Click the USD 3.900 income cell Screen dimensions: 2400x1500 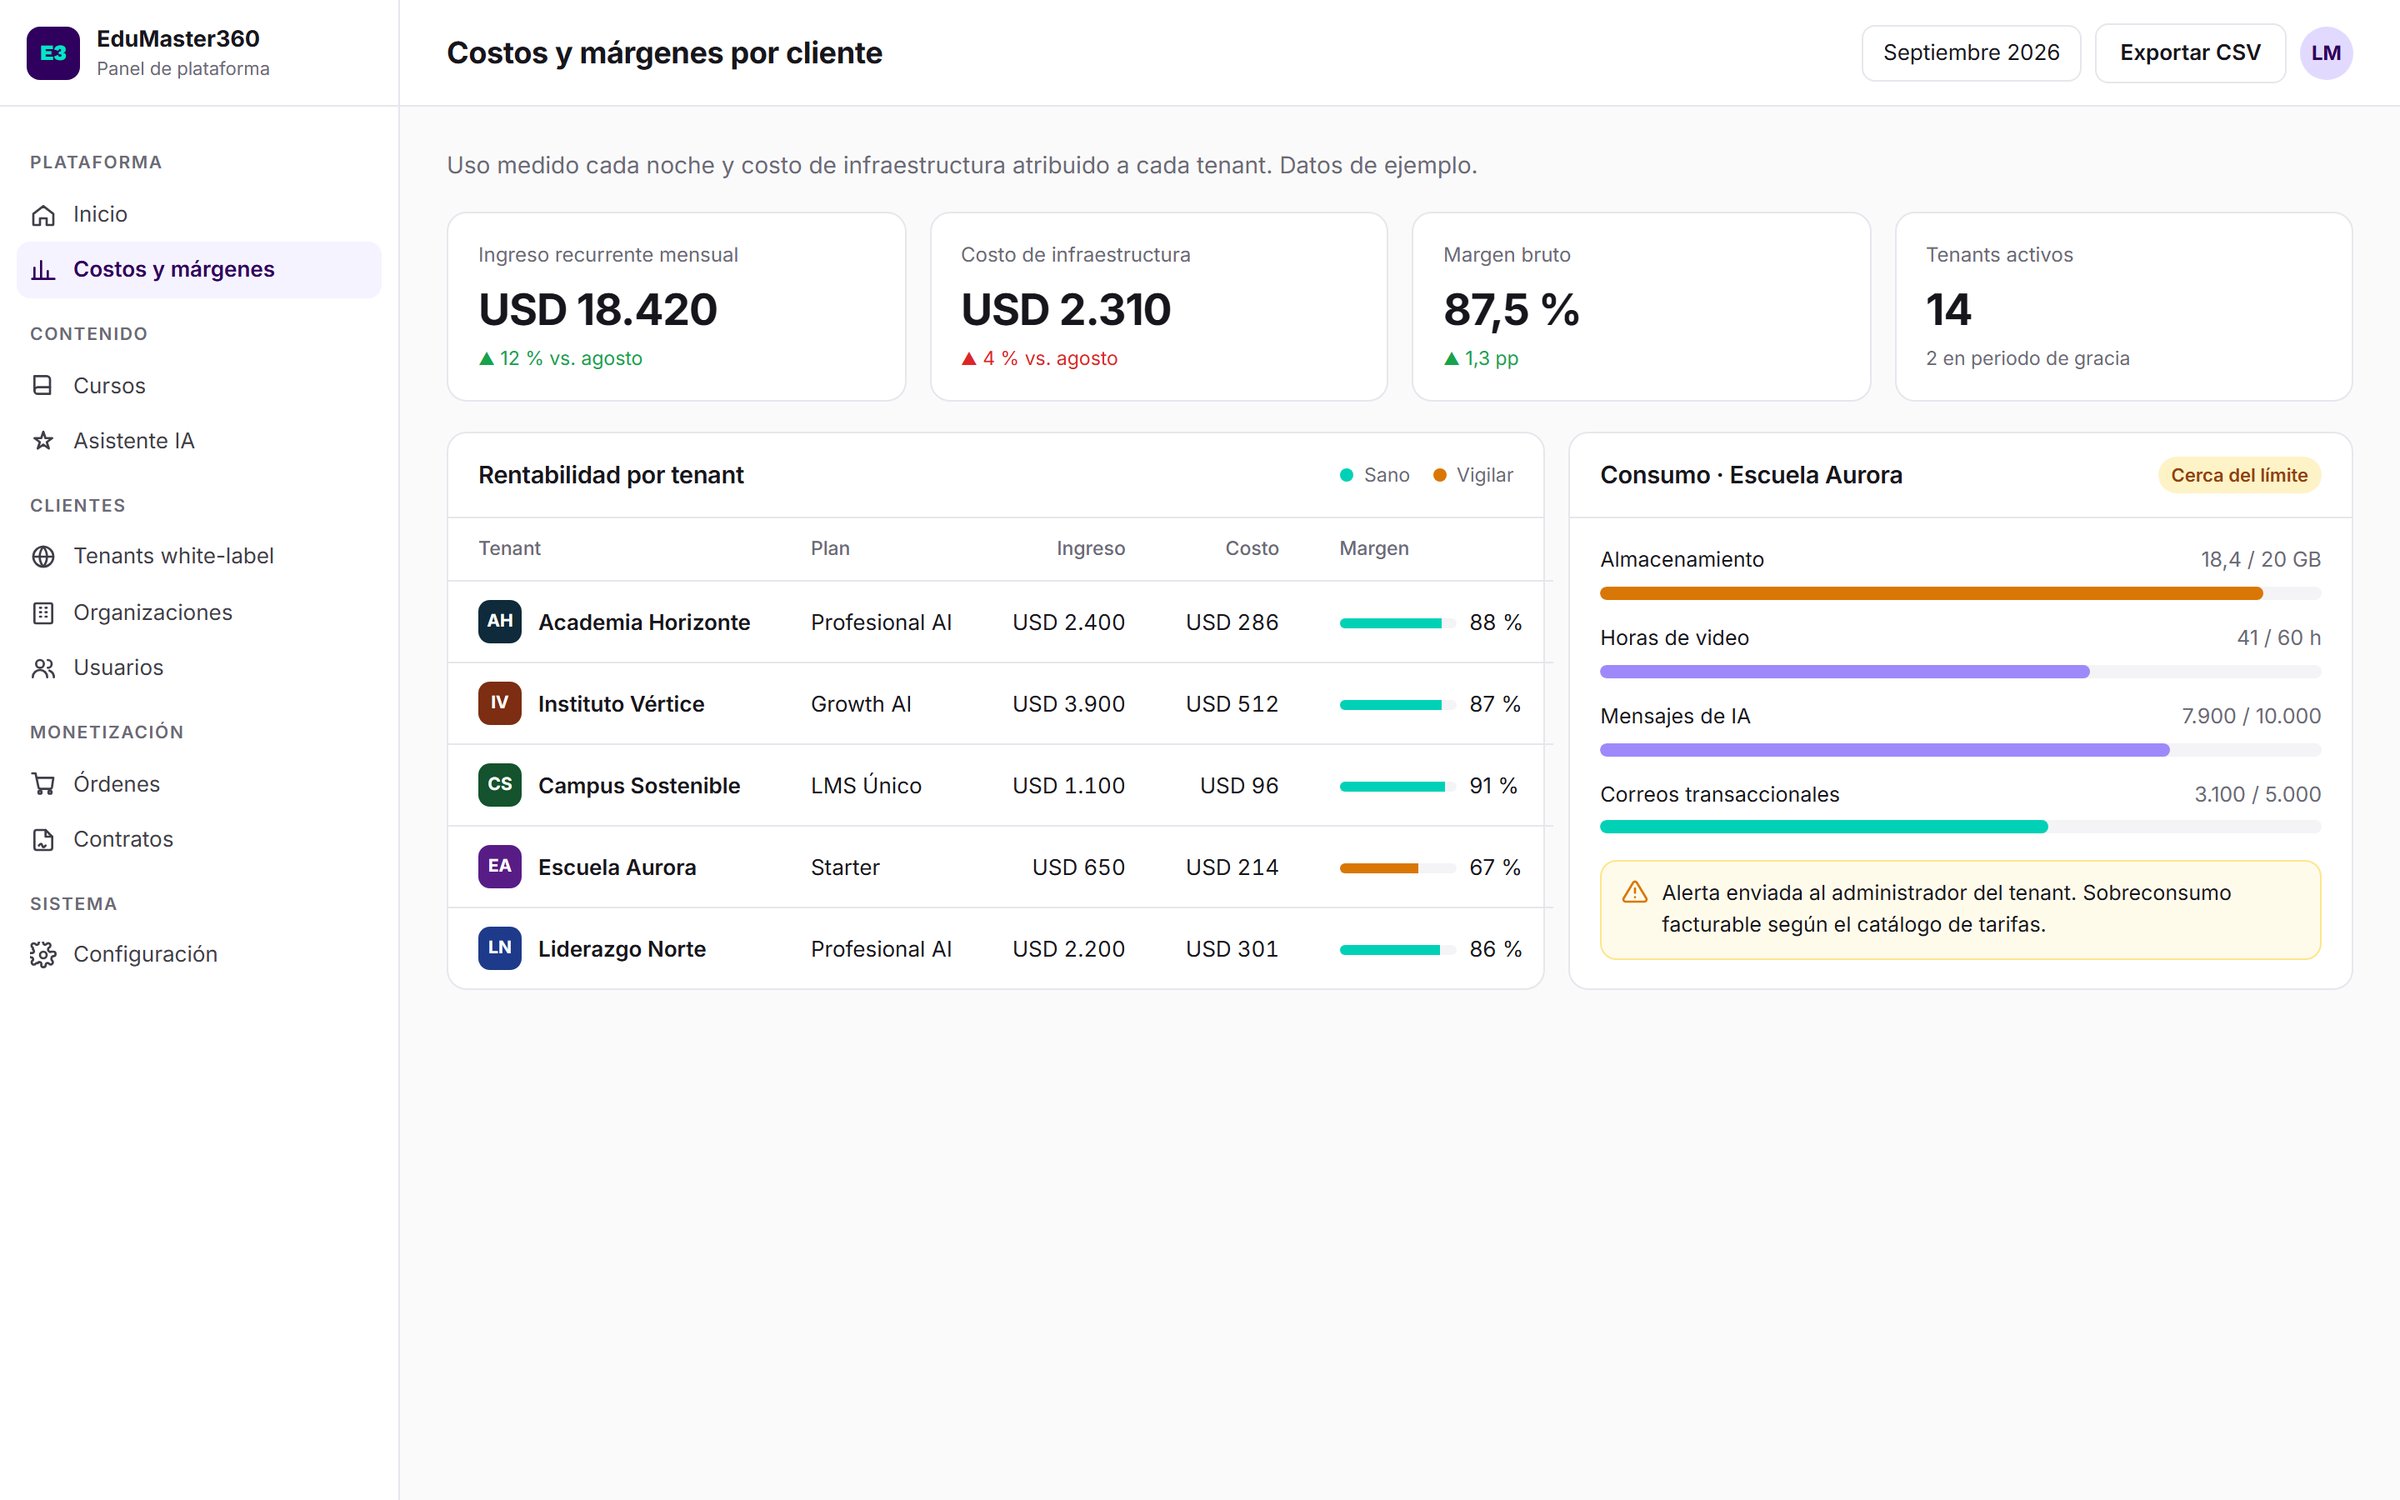point(1068,704)
